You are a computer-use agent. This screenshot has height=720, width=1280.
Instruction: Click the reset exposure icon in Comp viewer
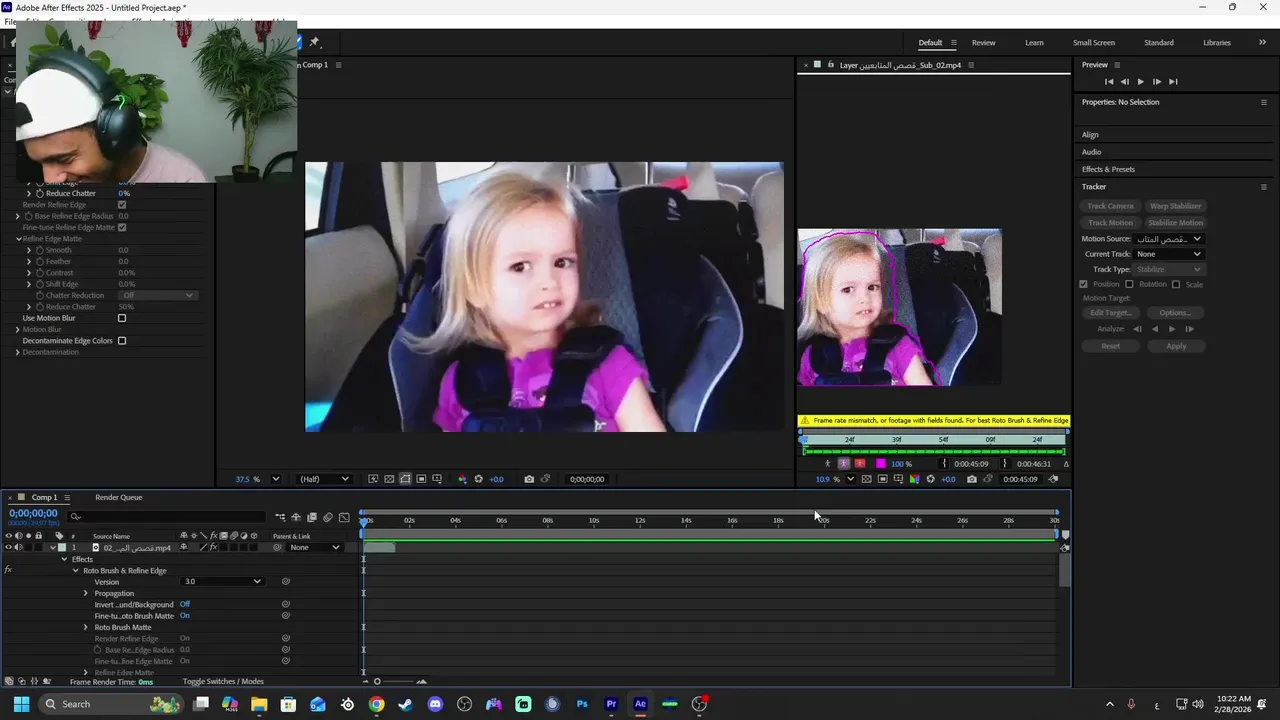(478, 479)
